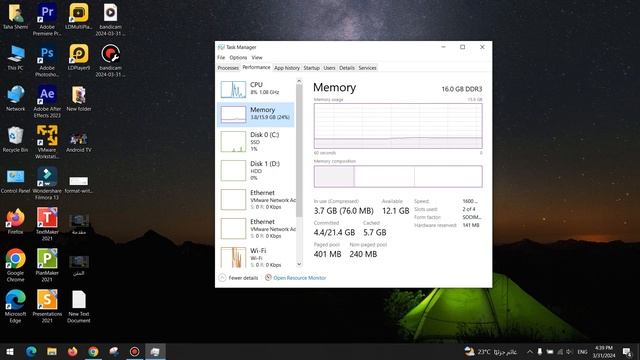Select the VMware Workstation desktop icon

pyautogui.click(x=47, y=142)
